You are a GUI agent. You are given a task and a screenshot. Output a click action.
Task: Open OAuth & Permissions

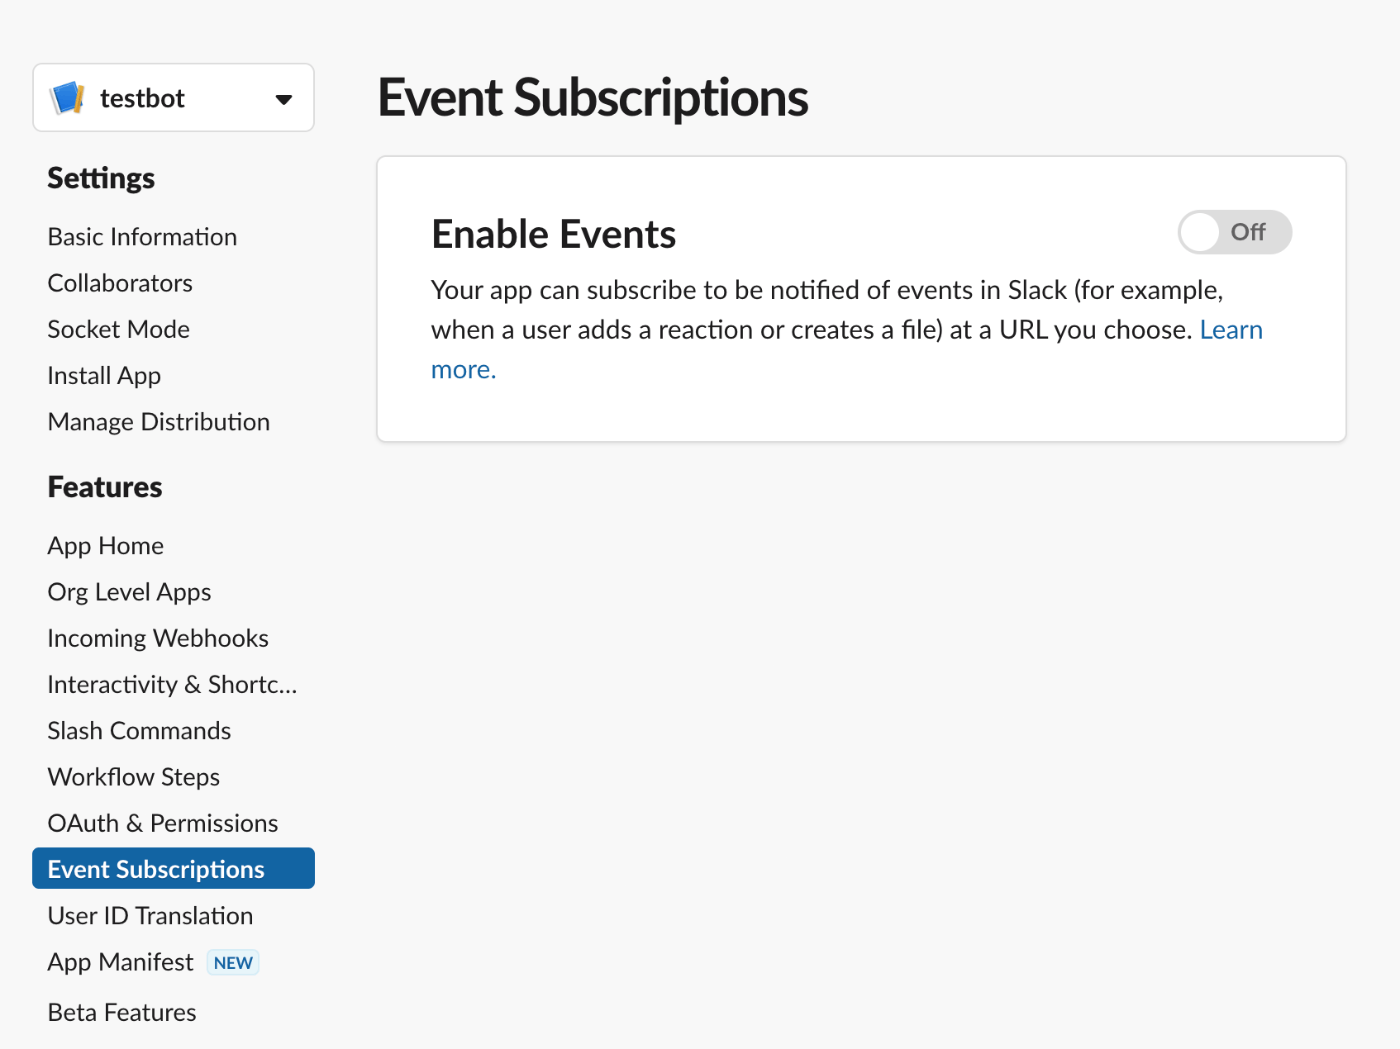tap(163, 823)
